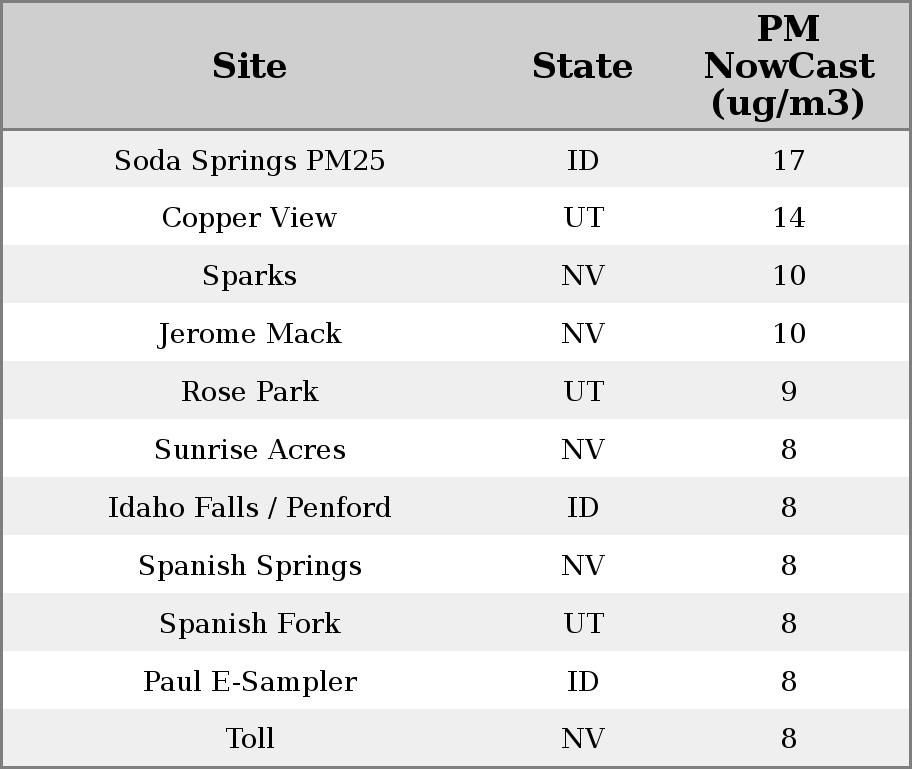Select the Idaho Falls / Penford row
The image size is (912, 769).
pos(249,508)
